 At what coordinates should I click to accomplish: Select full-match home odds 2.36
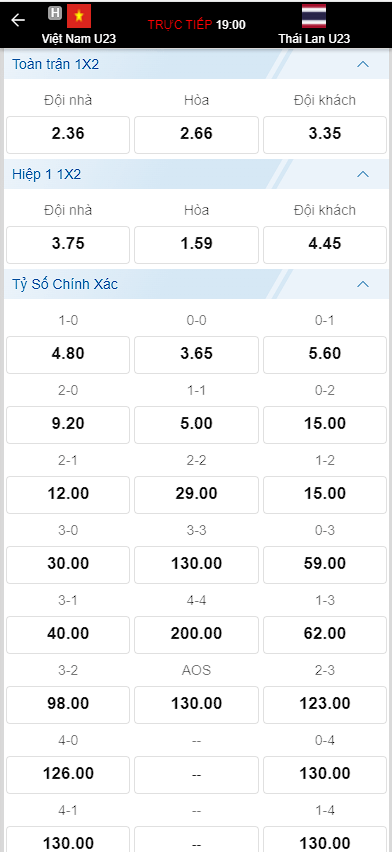pyautogui.click(x=68, y=135)
